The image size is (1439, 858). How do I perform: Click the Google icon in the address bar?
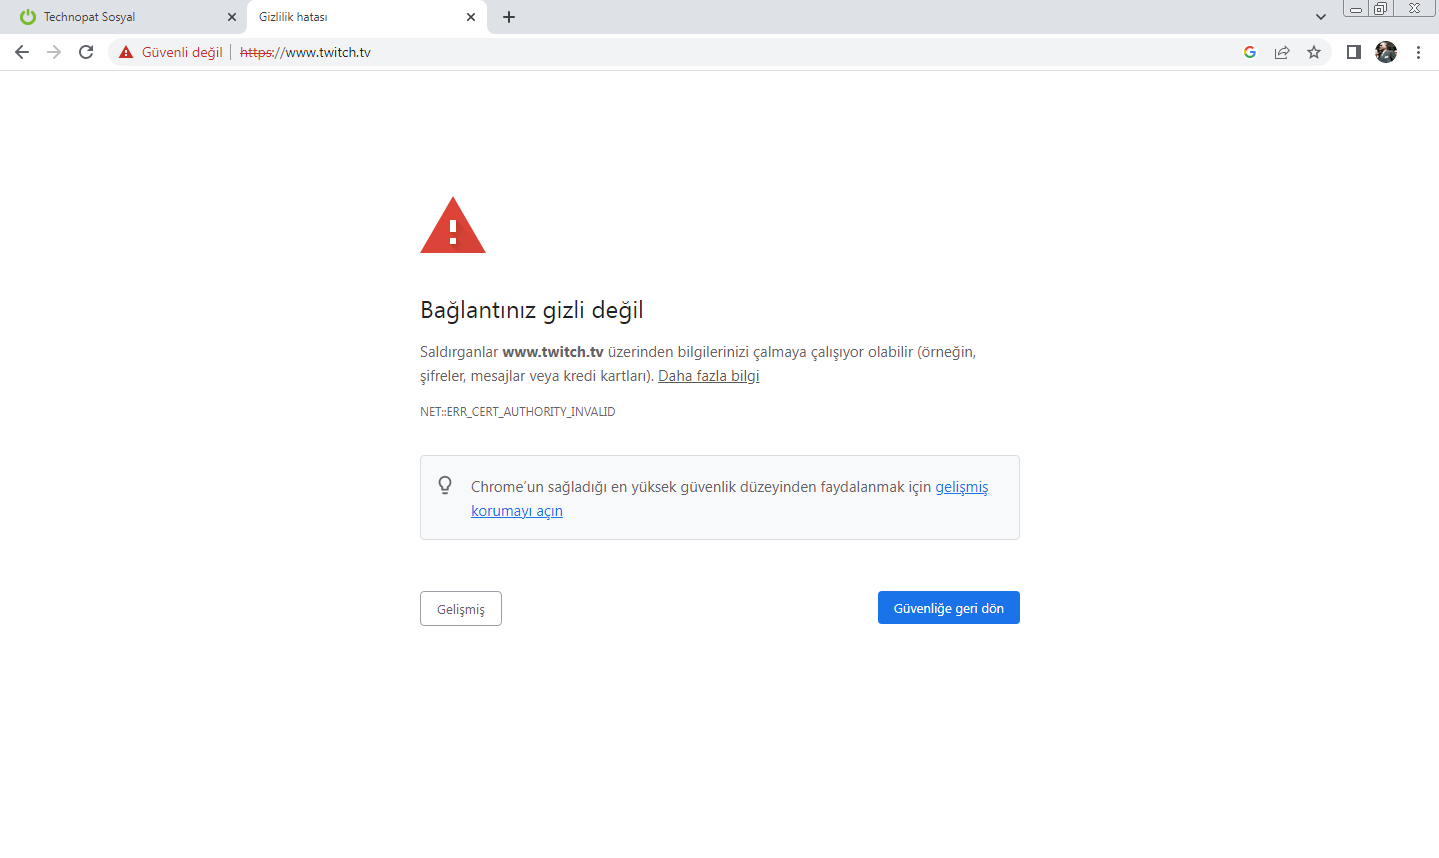(1250, 52)
